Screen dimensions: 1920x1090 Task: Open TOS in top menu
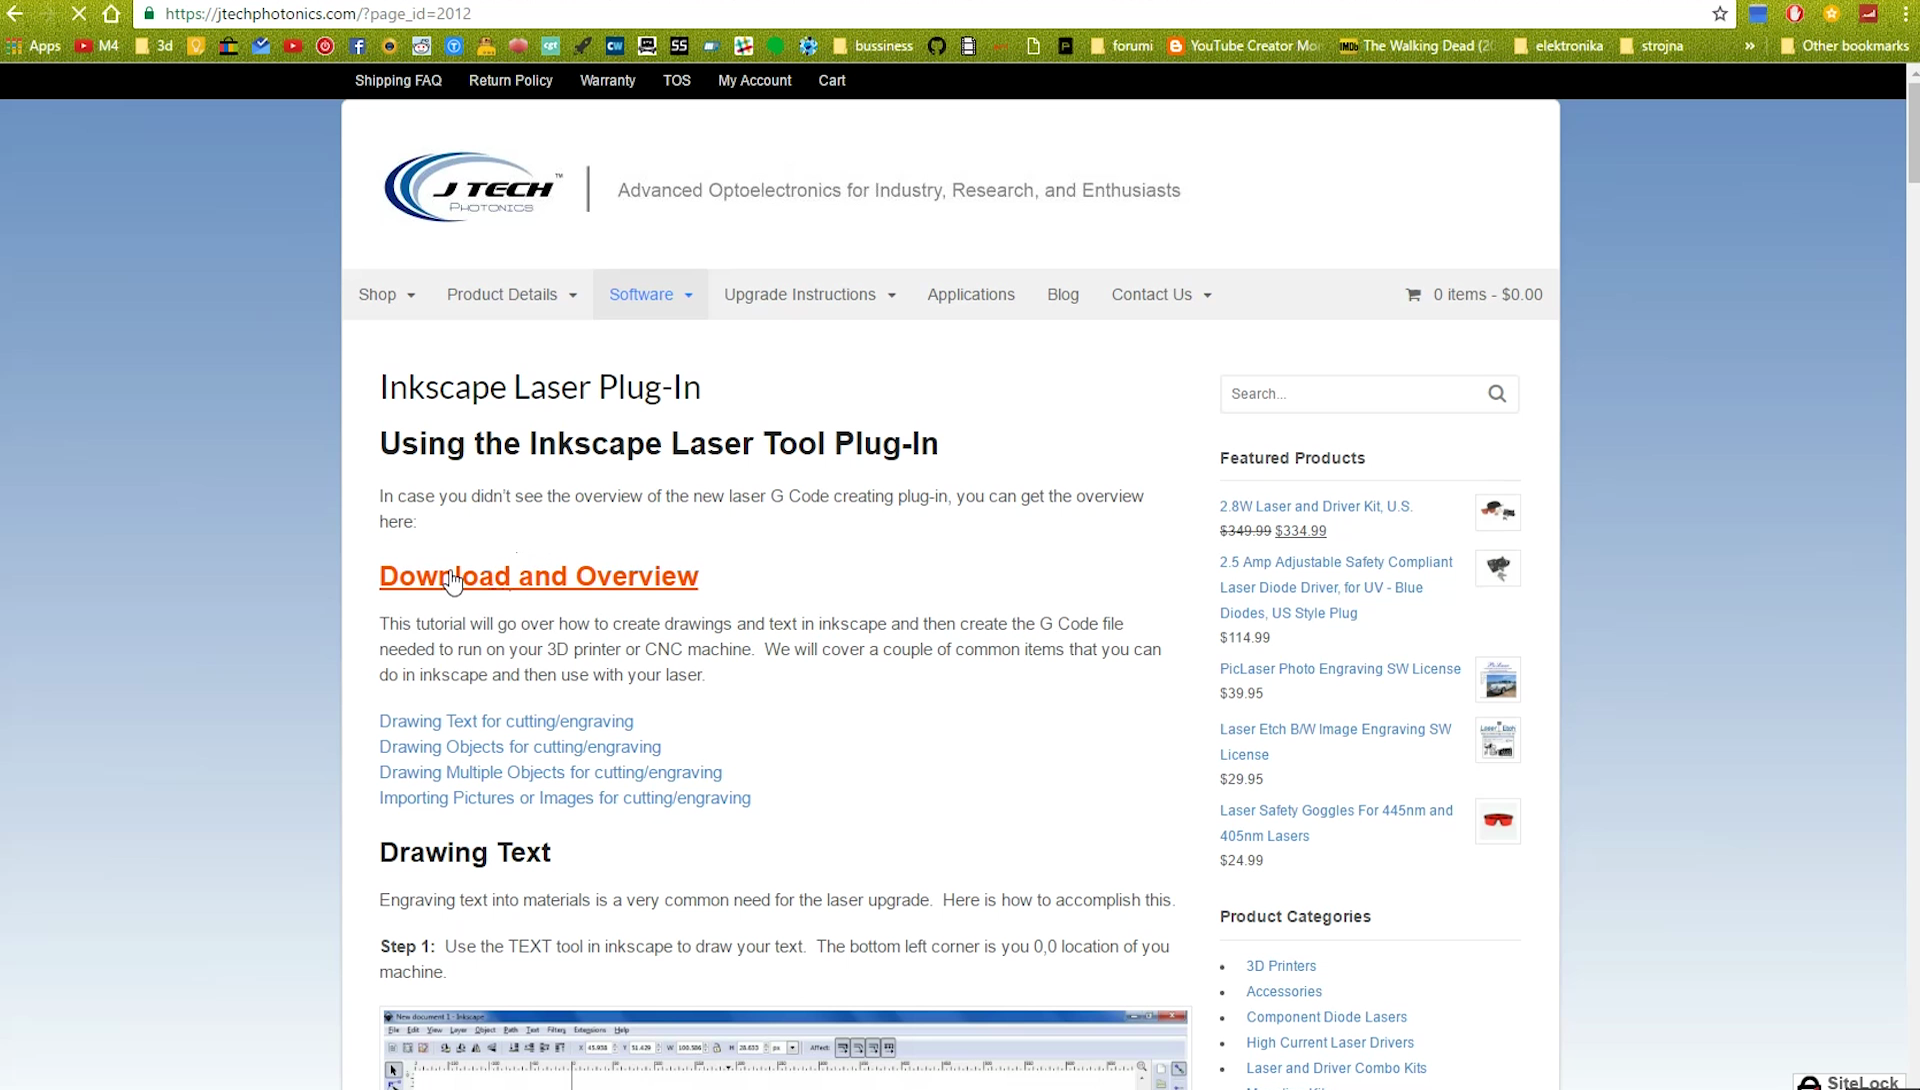pos(677,81)
